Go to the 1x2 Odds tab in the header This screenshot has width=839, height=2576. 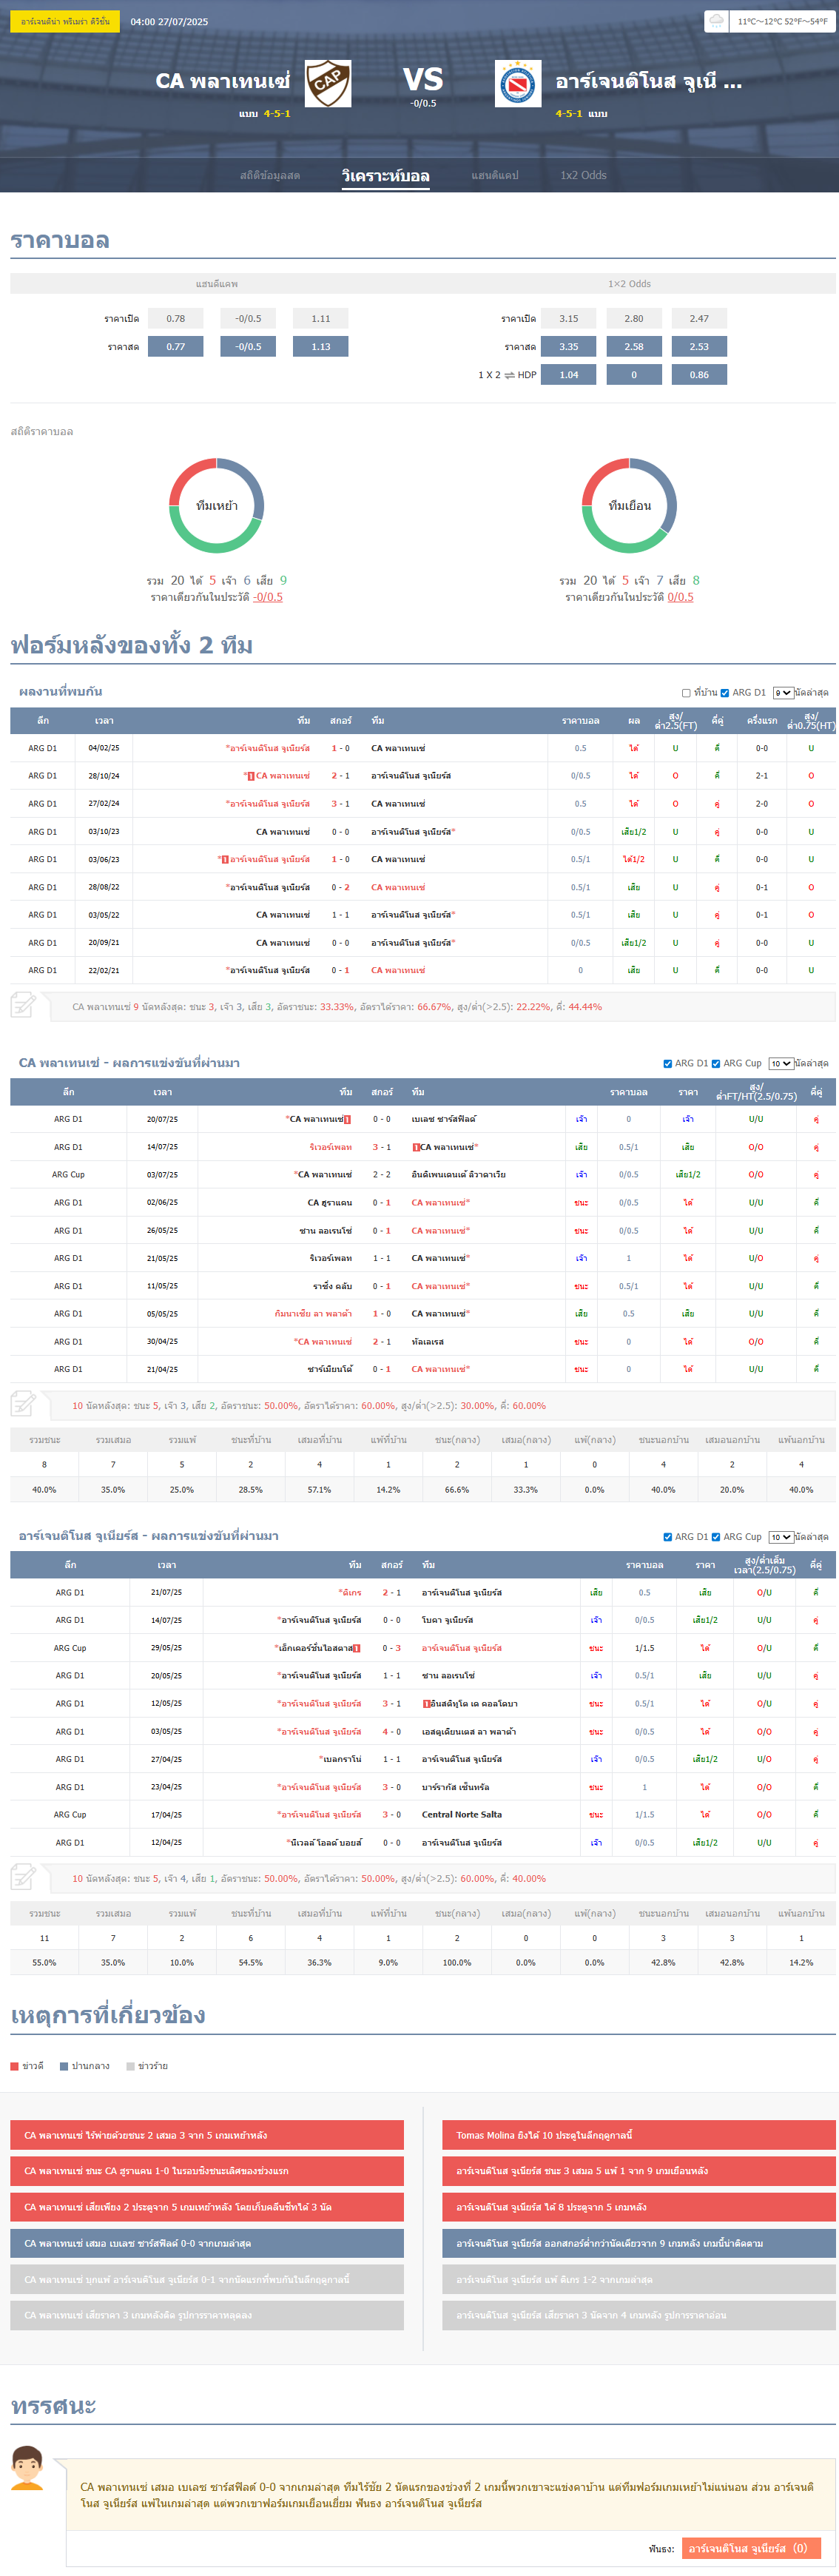tap(583, 175)
